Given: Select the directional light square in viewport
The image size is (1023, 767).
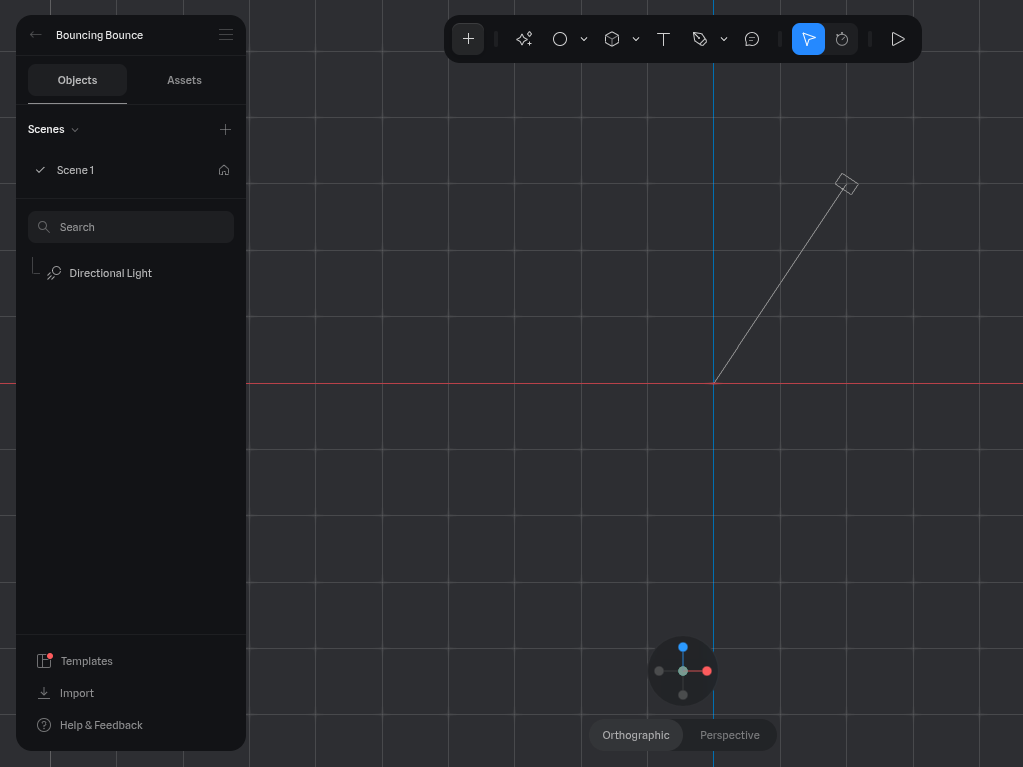Looking at the screenshot, I should (x=847, y=184).
